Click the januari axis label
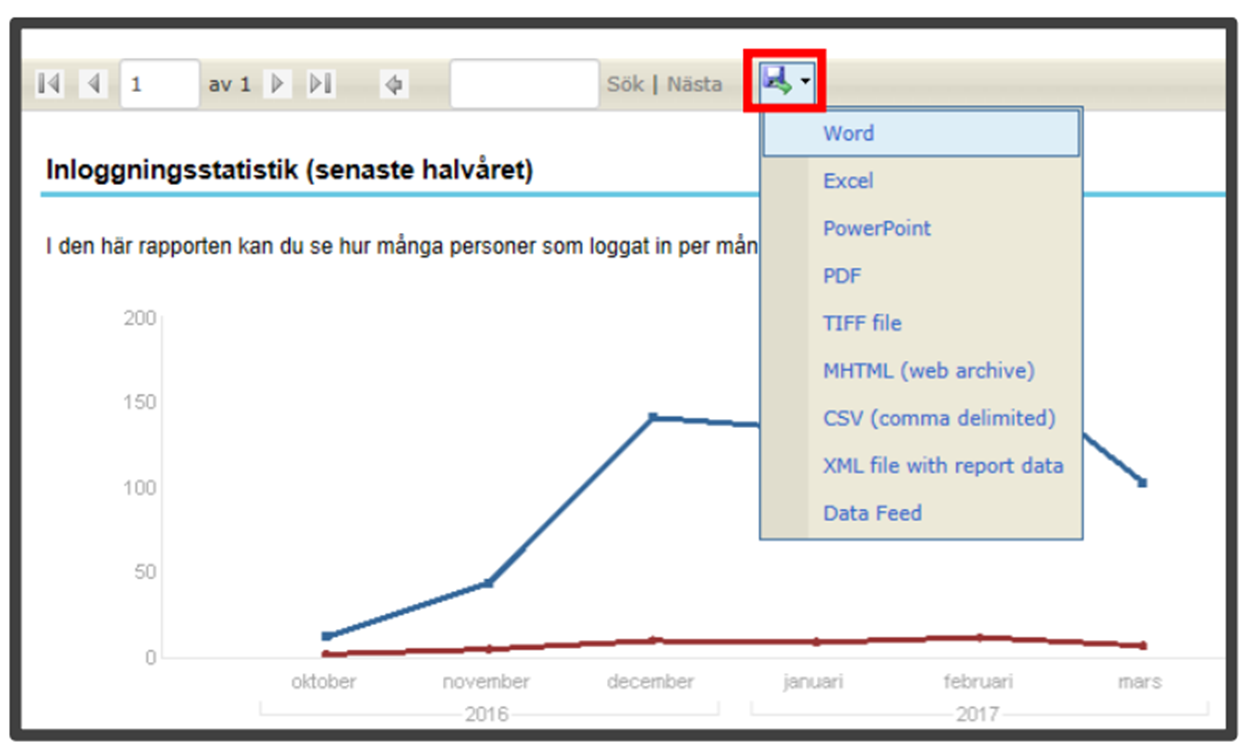 click(x=813, y=682)
